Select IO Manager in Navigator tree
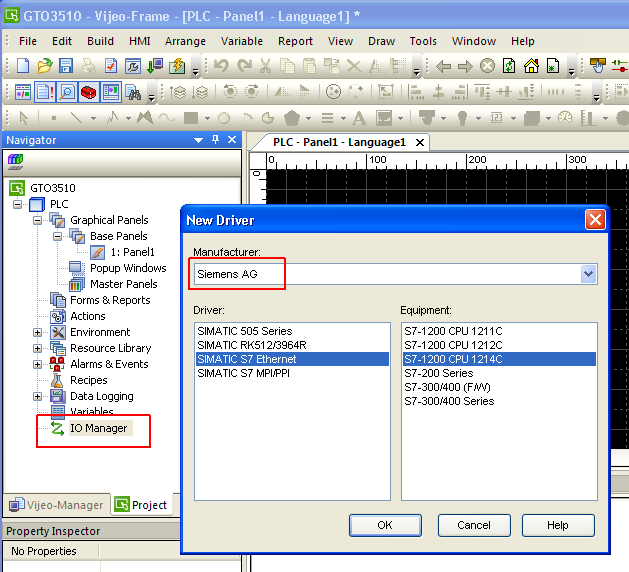The width and height of the screenshot is (629, 572). coord(99,428)
